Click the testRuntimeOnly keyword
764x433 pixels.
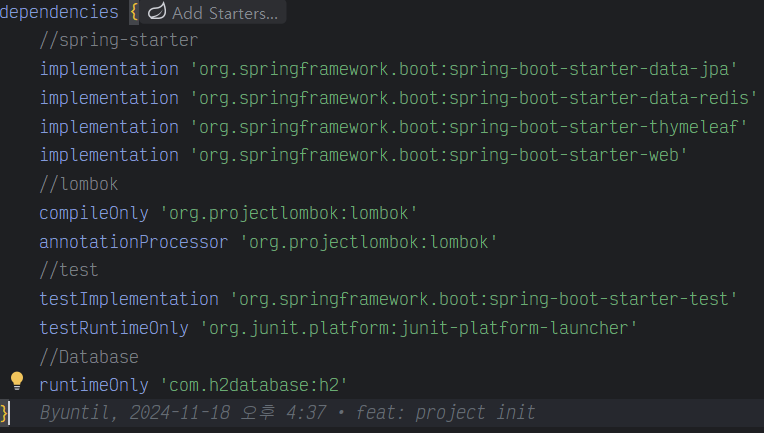coord(114,328)
